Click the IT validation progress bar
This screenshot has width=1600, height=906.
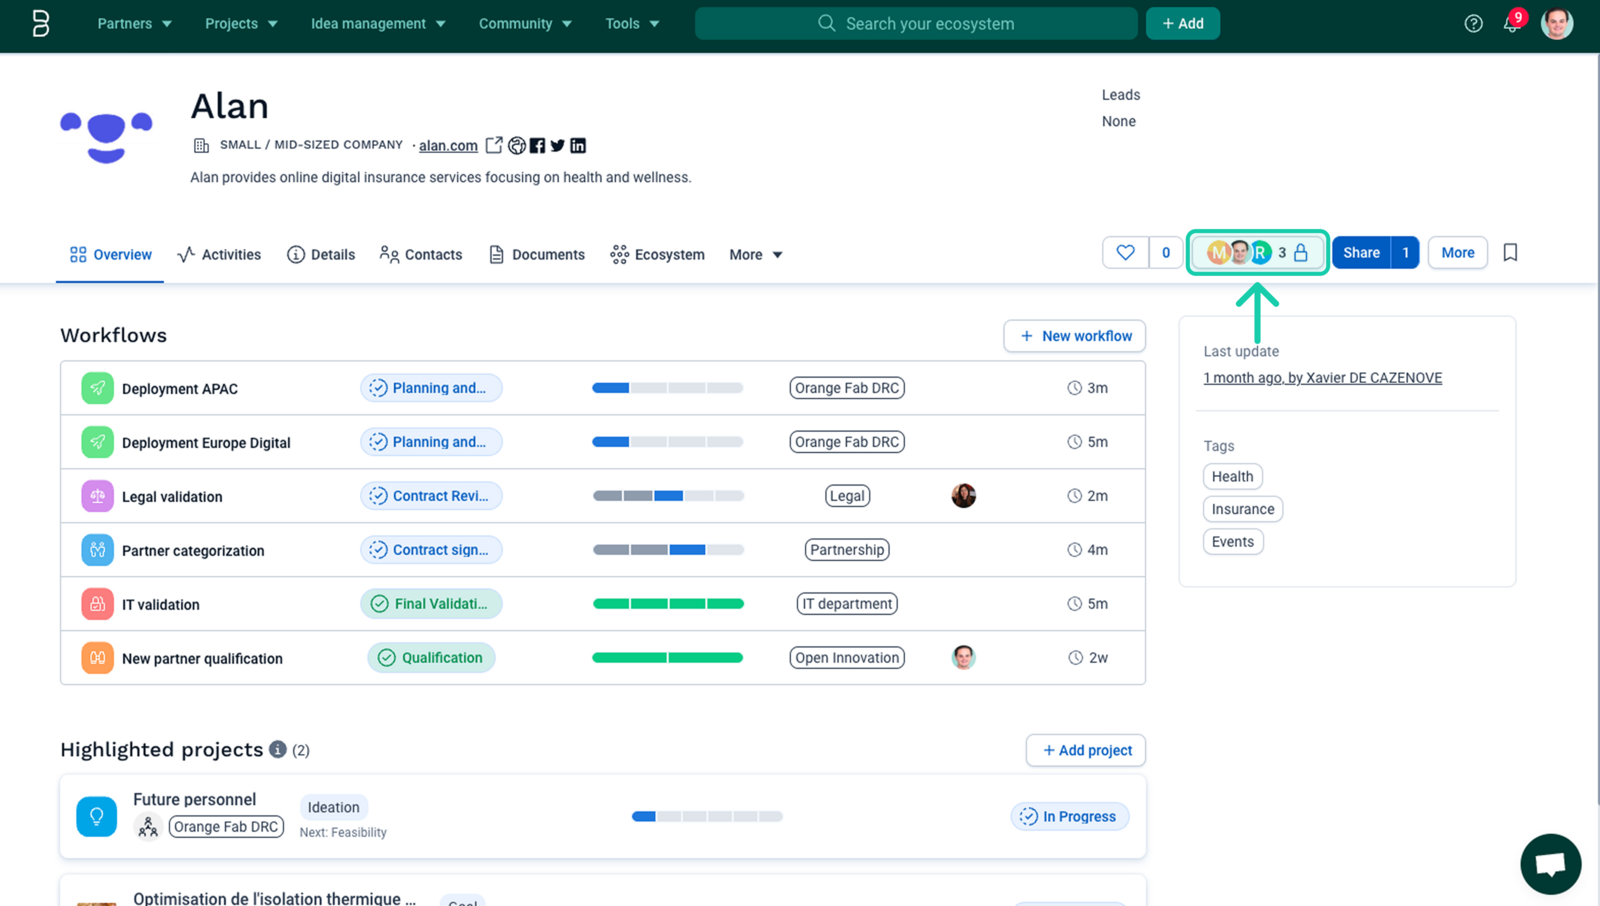pyautogui.click(x=668, y=604)
